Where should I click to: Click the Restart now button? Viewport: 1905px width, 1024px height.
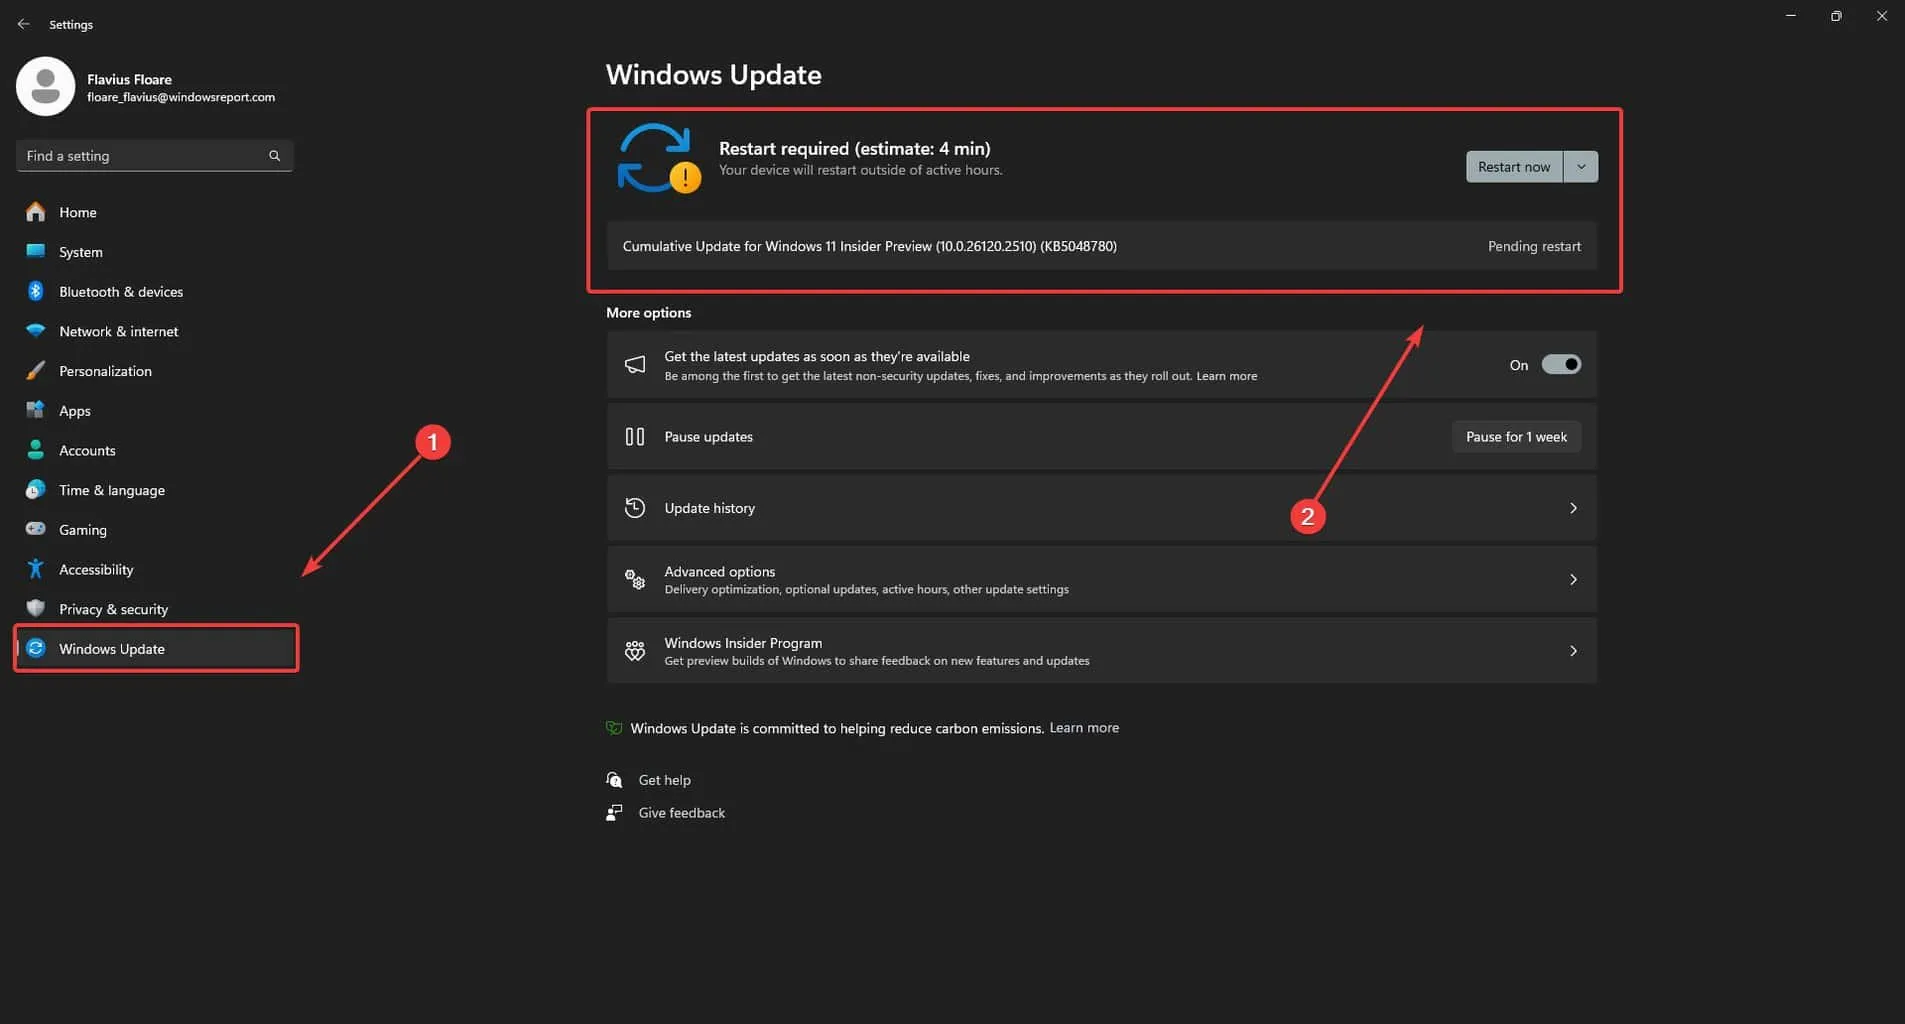(1514, 167)
